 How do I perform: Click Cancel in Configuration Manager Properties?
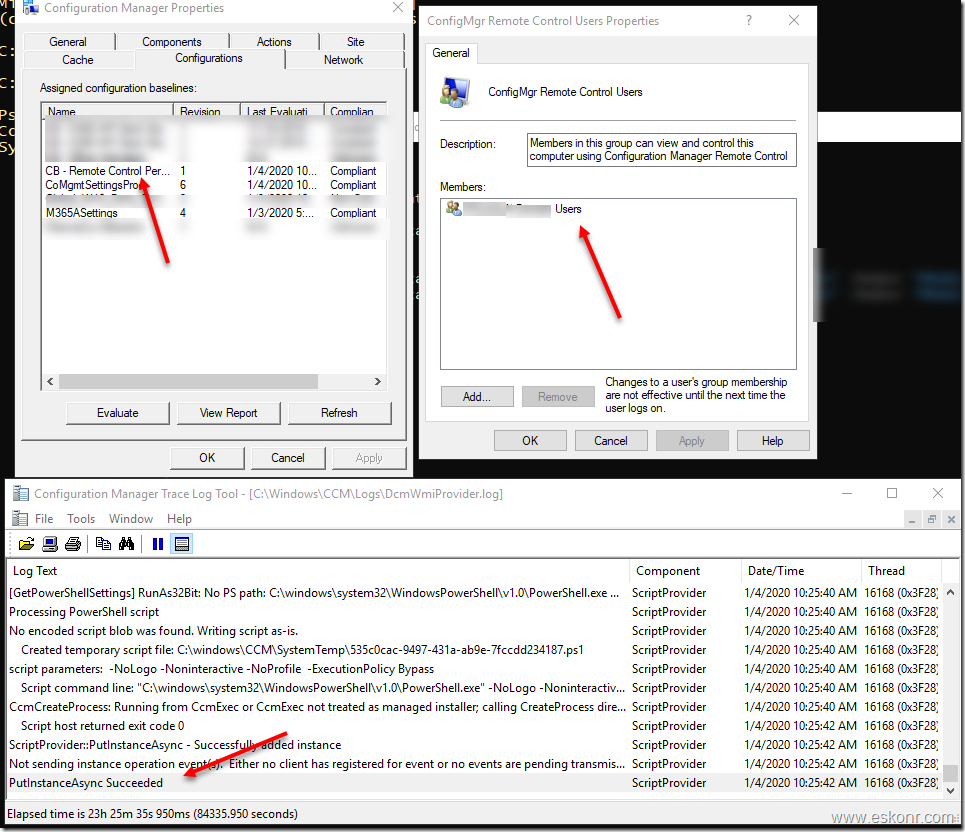(x=288, y=458)
